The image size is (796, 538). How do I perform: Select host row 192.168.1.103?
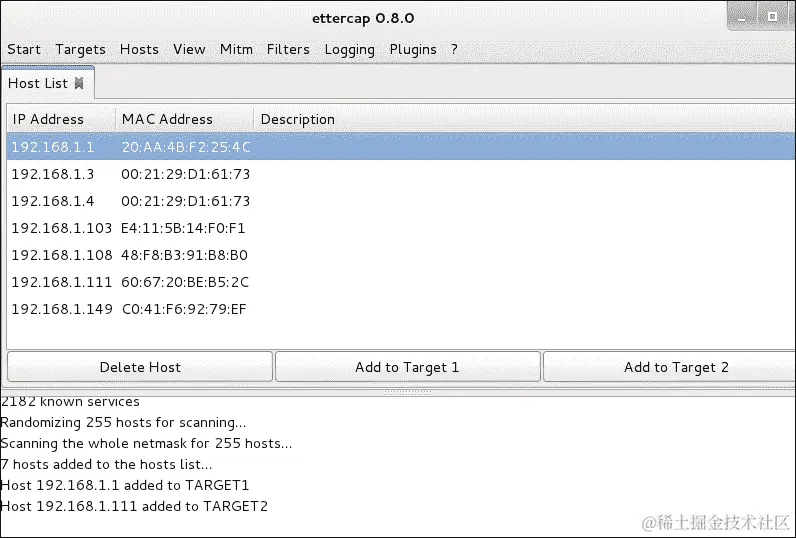tap(401, 228)
